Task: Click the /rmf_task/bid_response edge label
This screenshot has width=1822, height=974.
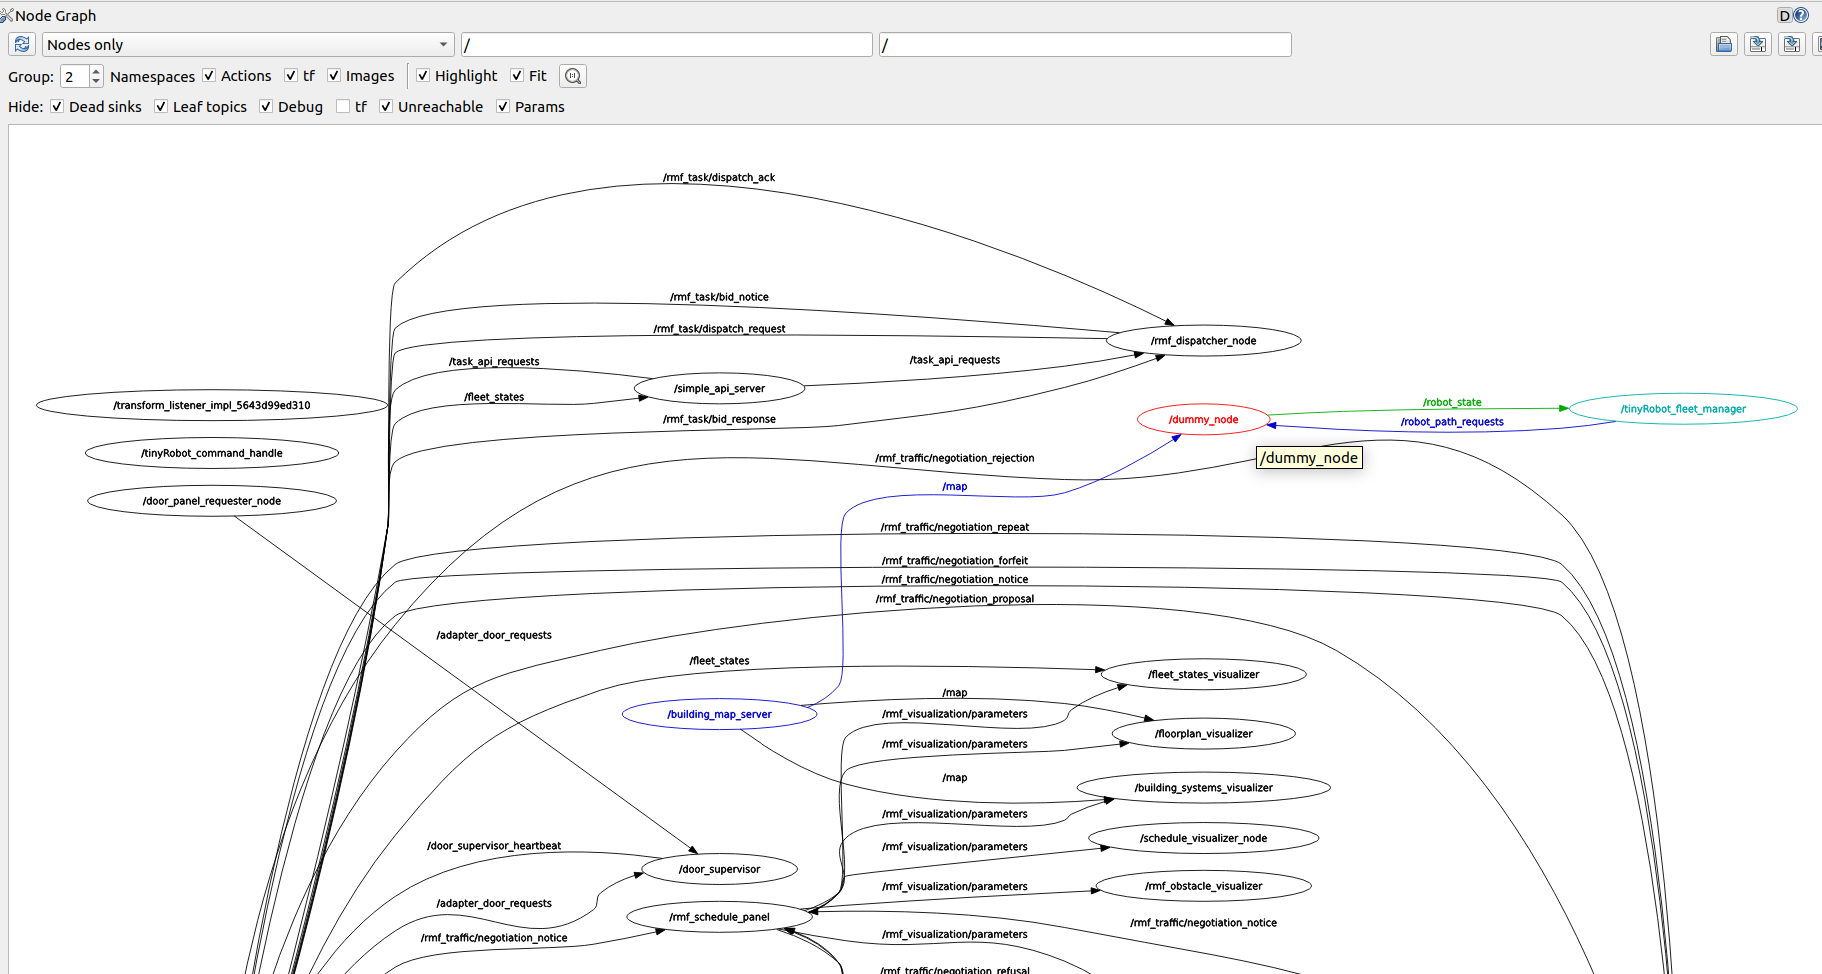Action: click(719, 420)
